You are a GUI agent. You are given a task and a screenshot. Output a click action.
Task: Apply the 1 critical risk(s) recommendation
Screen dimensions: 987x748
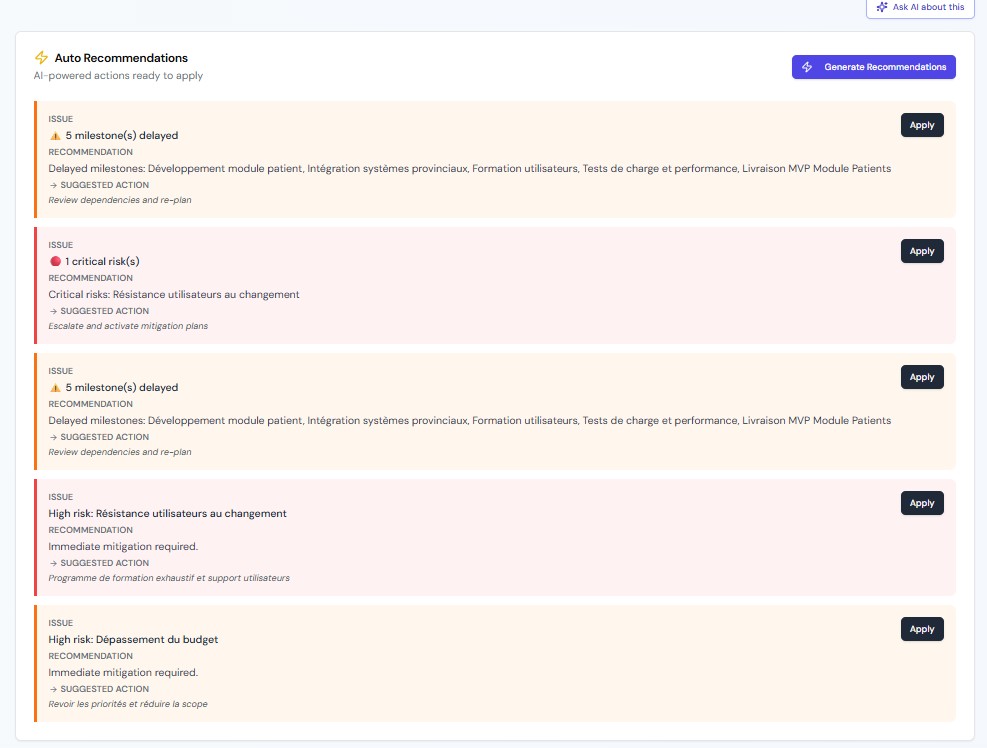(922, 251)
